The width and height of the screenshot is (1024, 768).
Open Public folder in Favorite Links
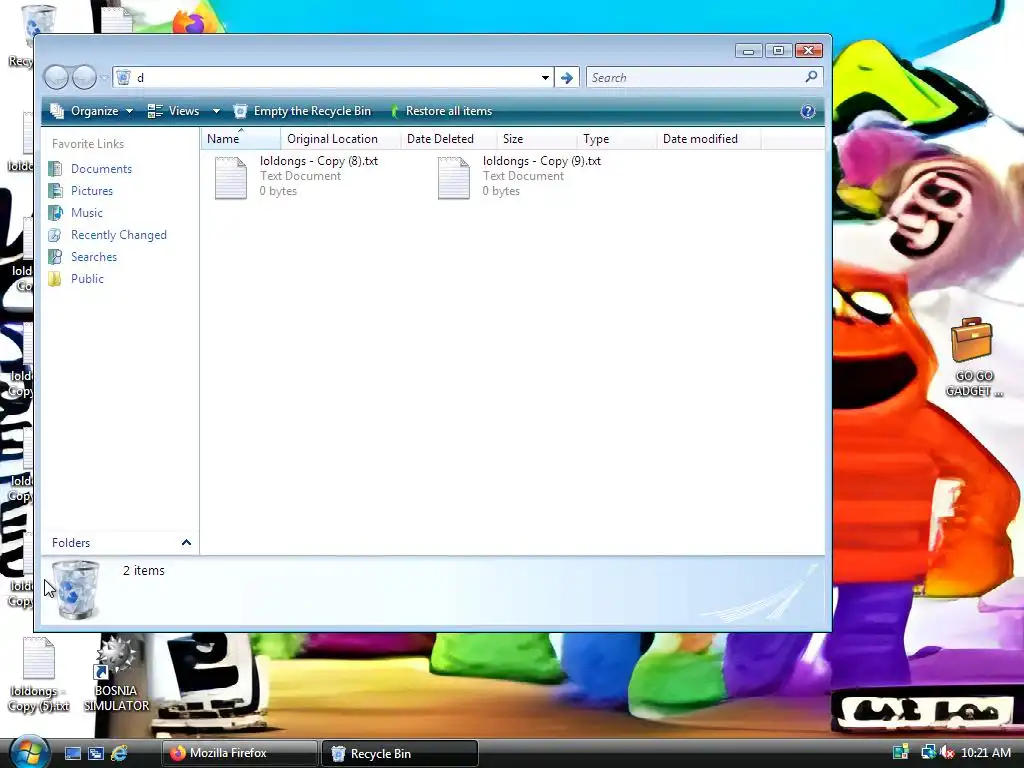(87, 279)
